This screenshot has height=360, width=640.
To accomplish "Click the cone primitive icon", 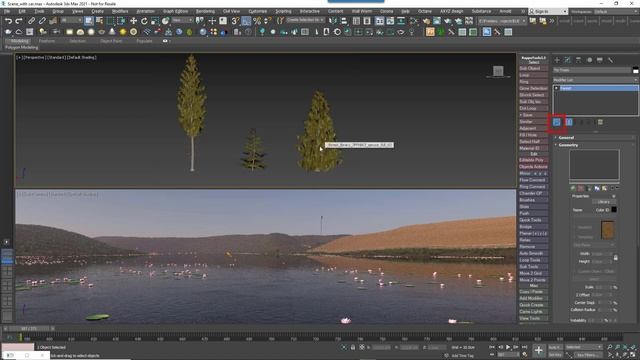I will [x=112, y=32].
